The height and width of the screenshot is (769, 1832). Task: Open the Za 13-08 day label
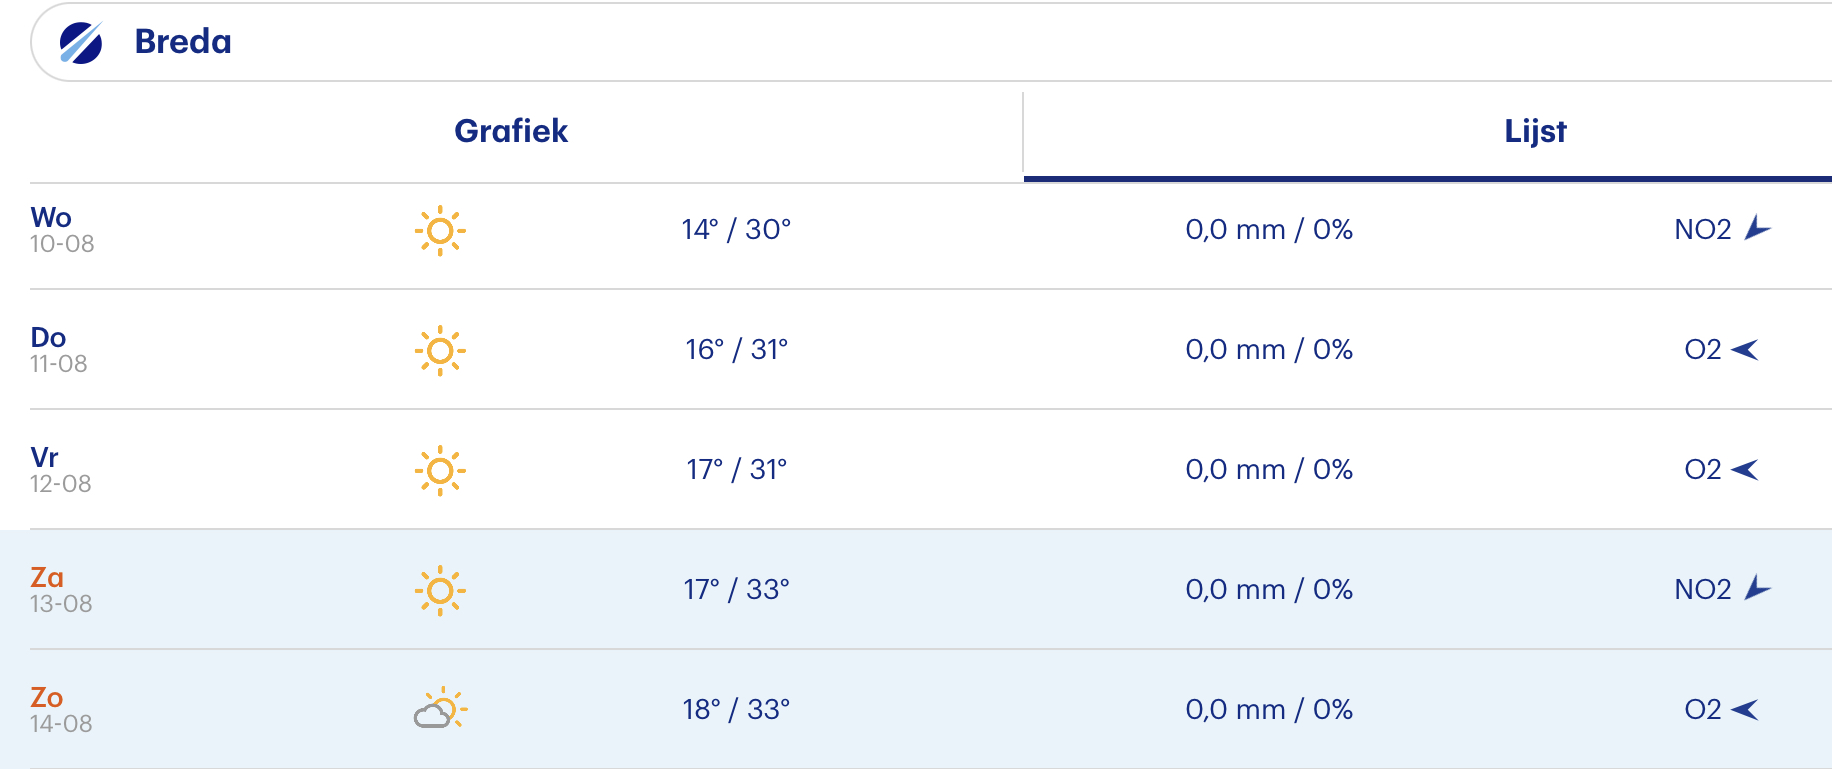tap(61, 590)
